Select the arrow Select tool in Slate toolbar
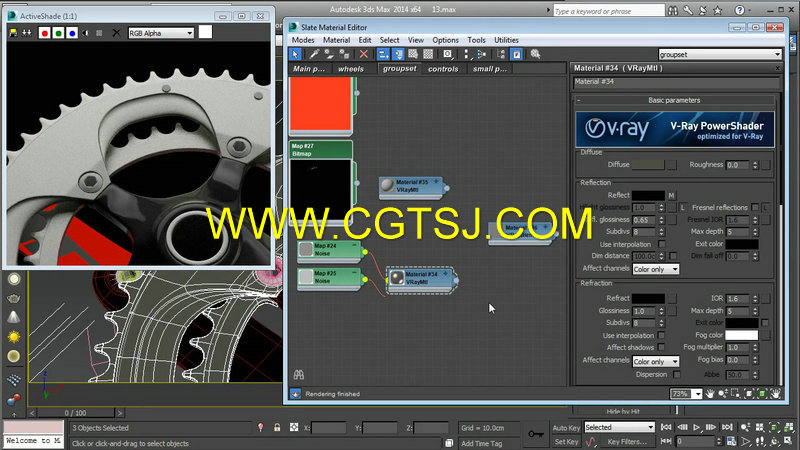 295,54
